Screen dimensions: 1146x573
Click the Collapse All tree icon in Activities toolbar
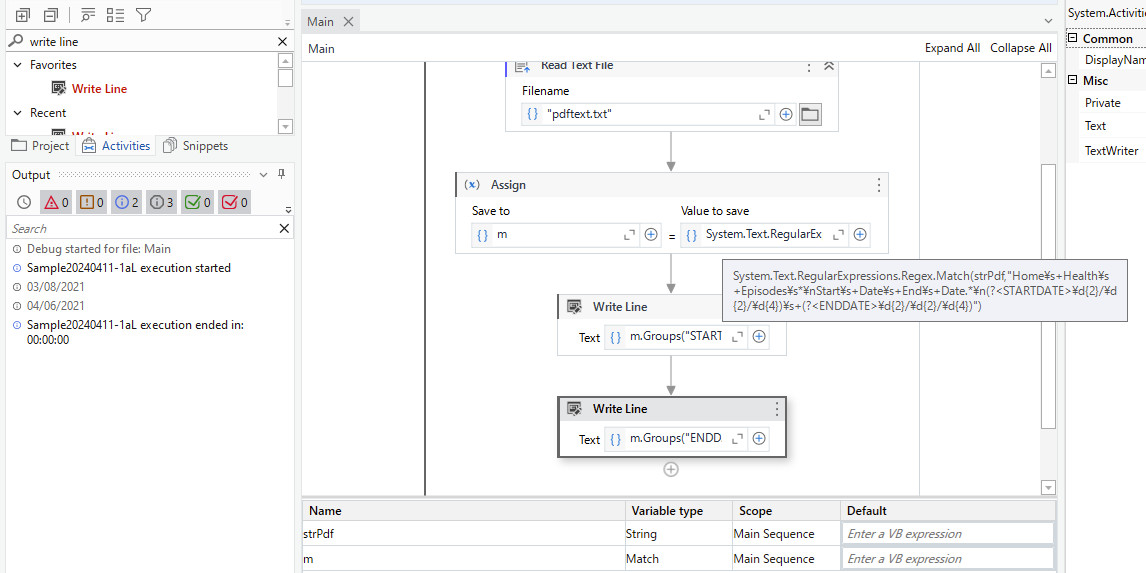(50, 15)
